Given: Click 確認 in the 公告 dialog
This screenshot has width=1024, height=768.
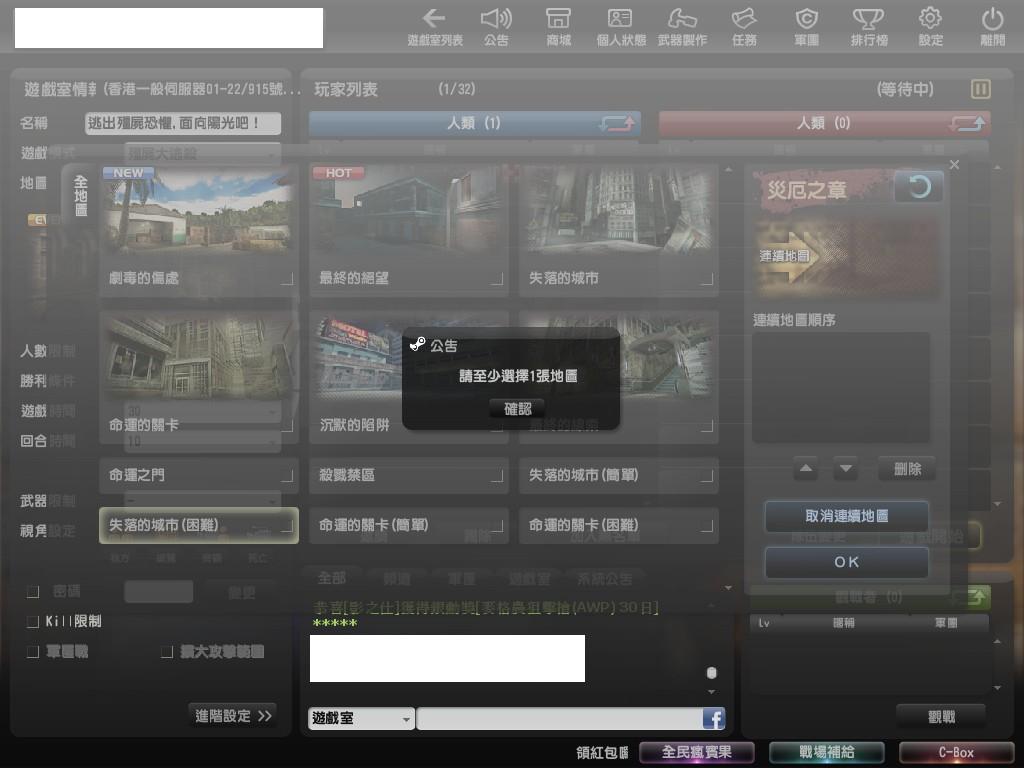Looking at the screenshot, I should pos(517,409).
